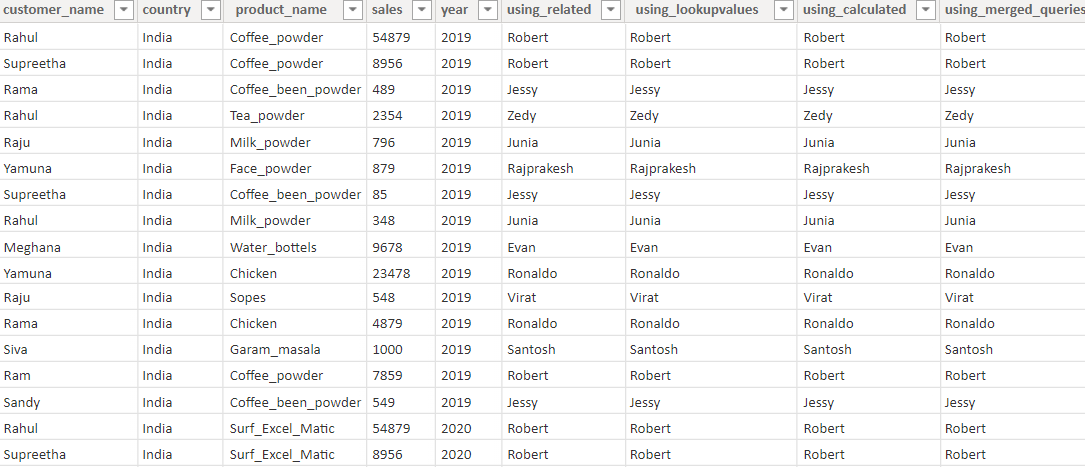Select the product_name column header text

[x=281, y=10]
